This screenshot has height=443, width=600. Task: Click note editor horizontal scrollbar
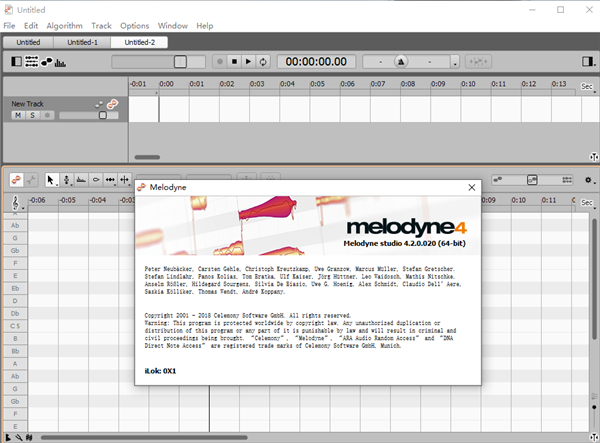(x=144, y=437)
